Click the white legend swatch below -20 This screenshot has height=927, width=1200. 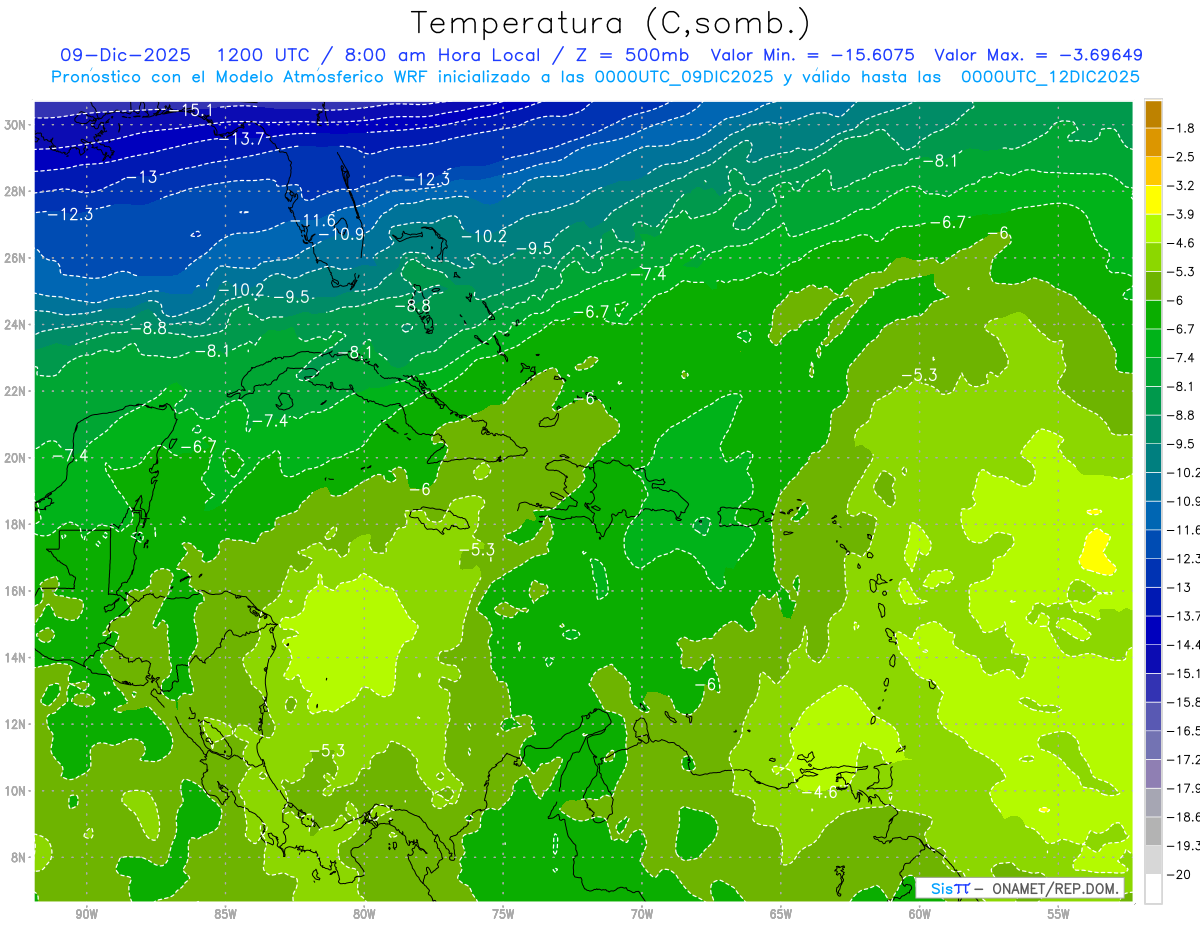[x=1153, y=889]
